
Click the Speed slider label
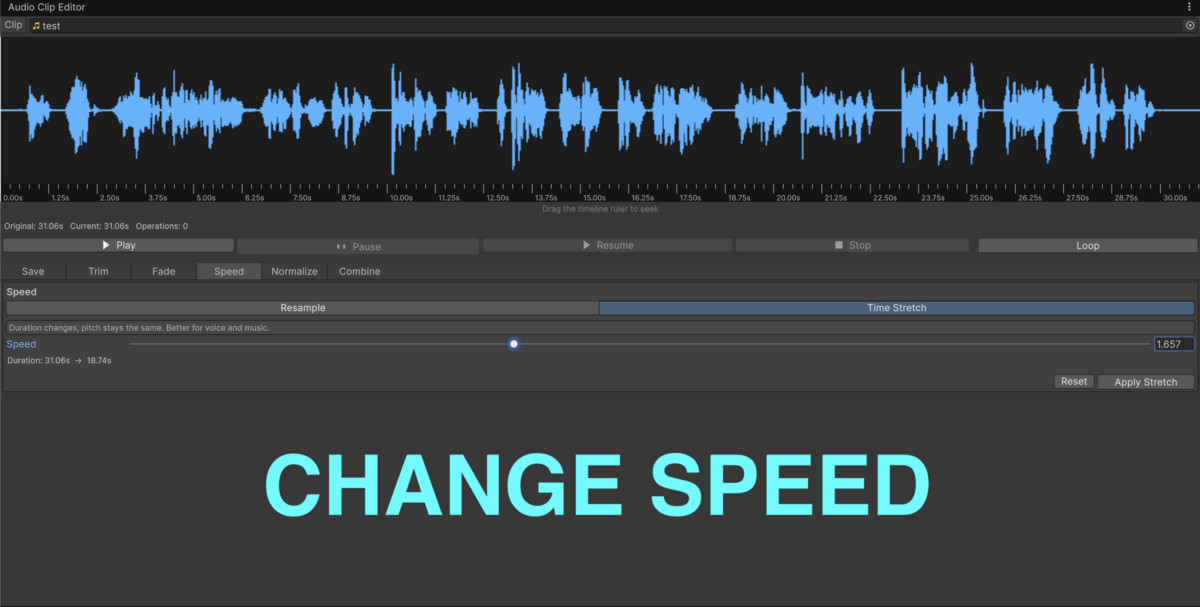[21, 344]
